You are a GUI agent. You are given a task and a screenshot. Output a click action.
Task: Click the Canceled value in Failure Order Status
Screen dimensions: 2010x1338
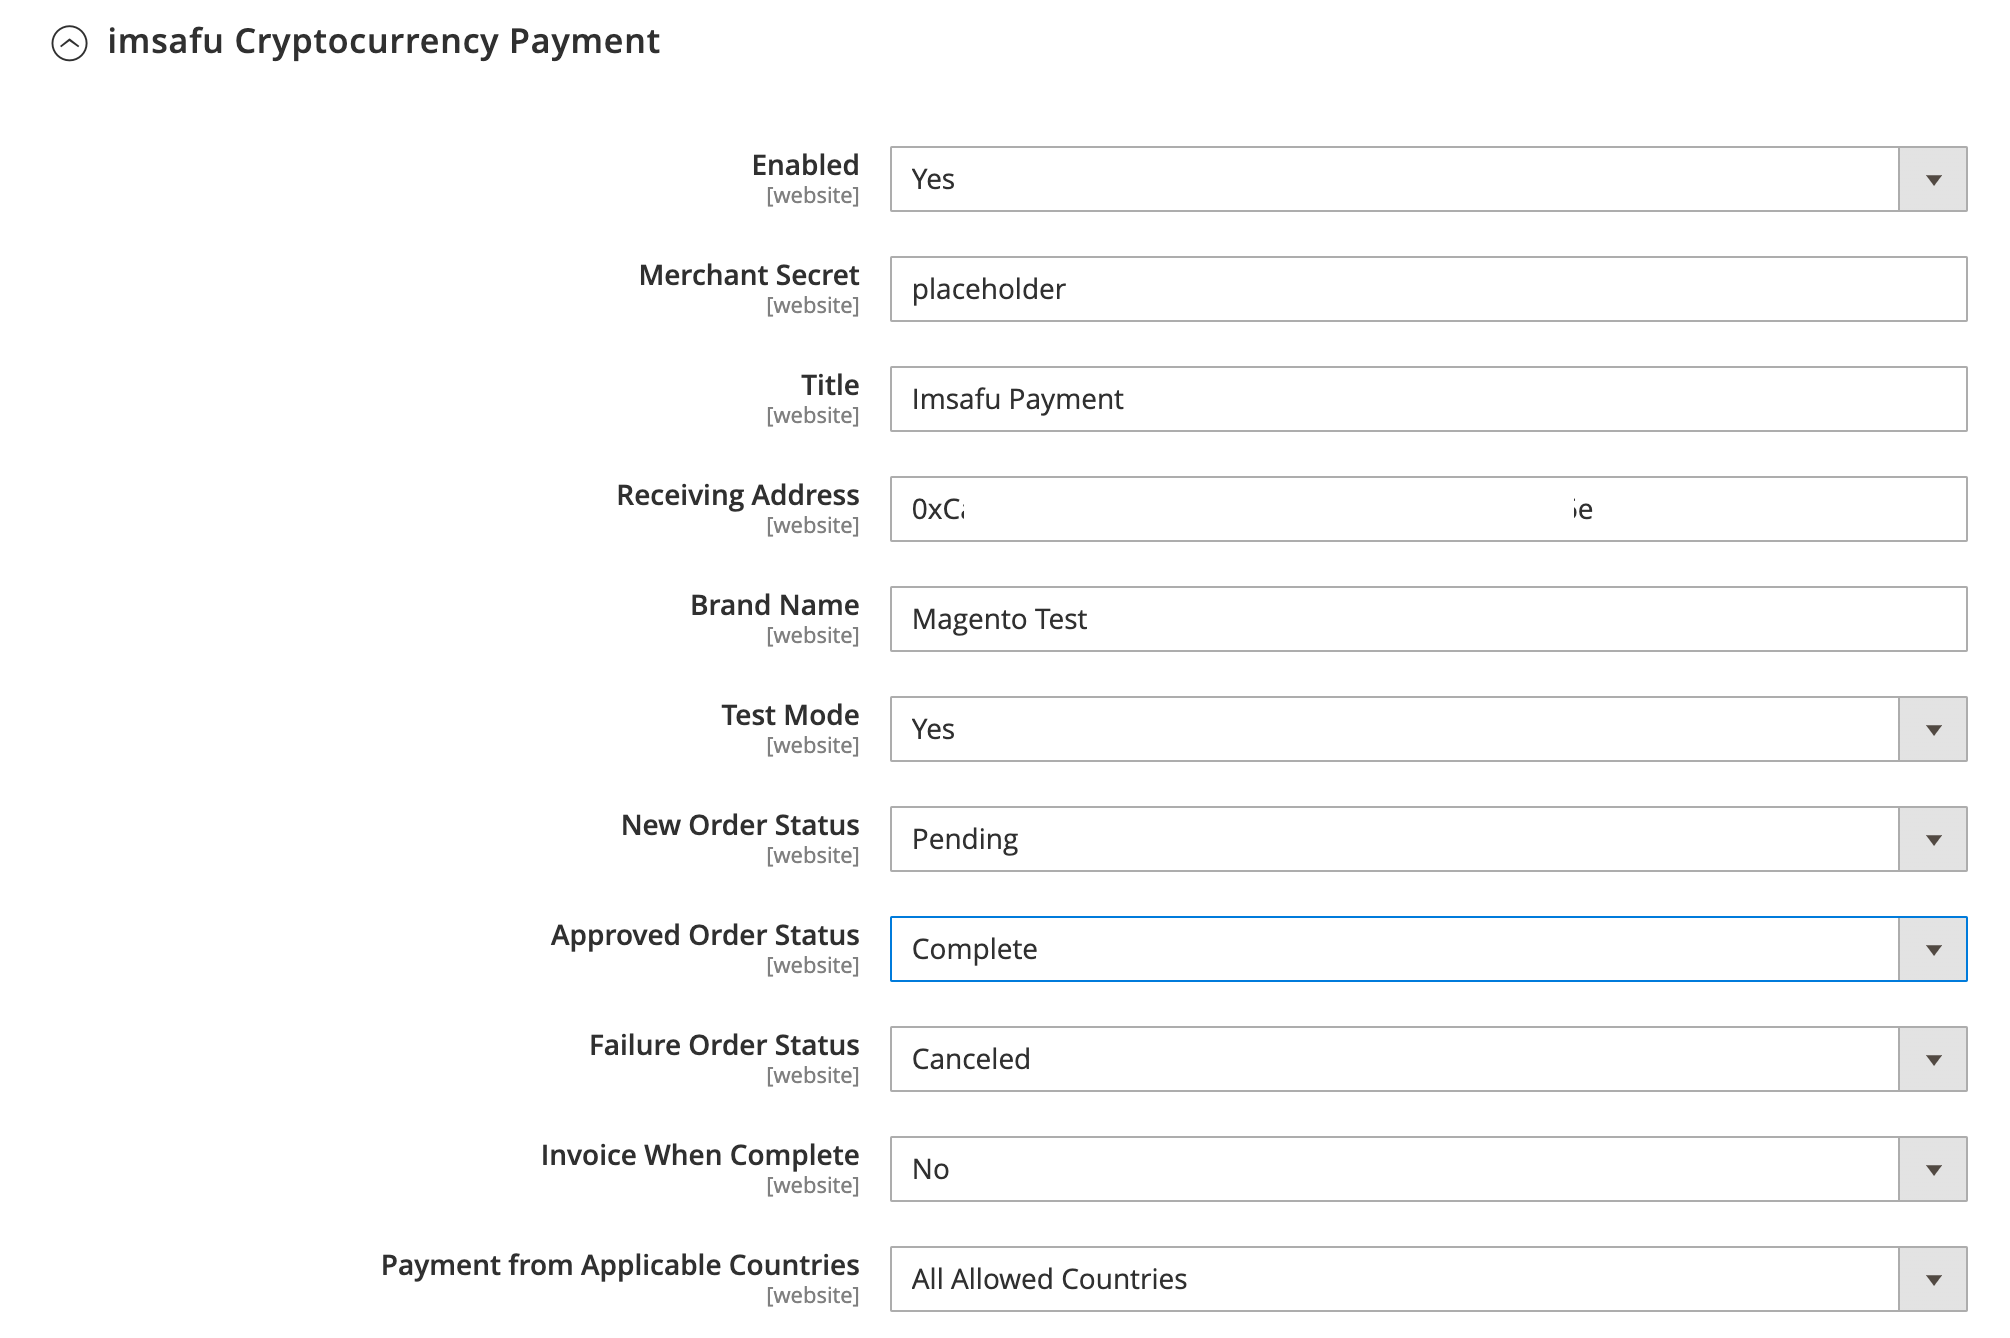pos(1300,1059)
